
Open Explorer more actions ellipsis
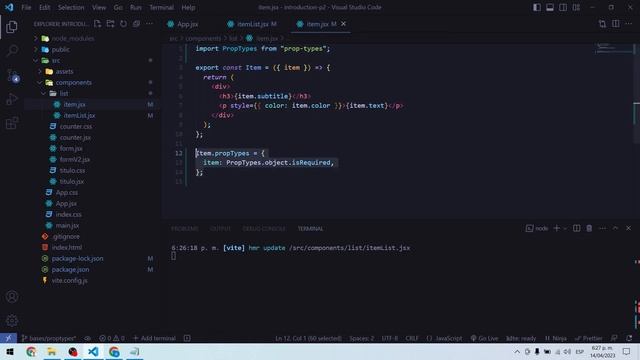[x=149, y=24]
